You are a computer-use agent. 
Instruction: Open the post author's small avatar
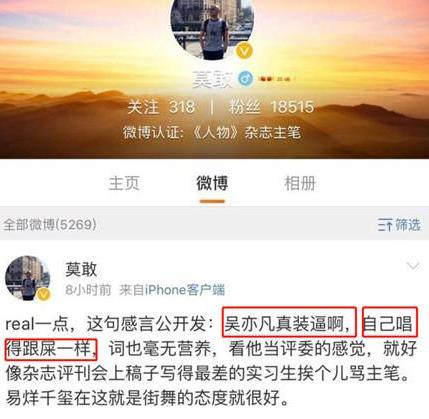[x=27, y=278]
